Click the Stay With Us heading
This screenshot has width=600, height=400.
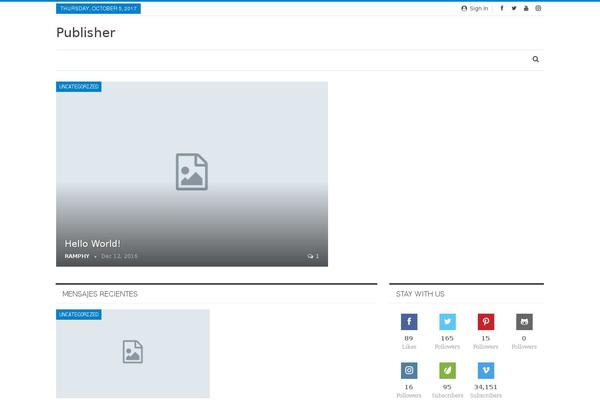click(420, 294)
